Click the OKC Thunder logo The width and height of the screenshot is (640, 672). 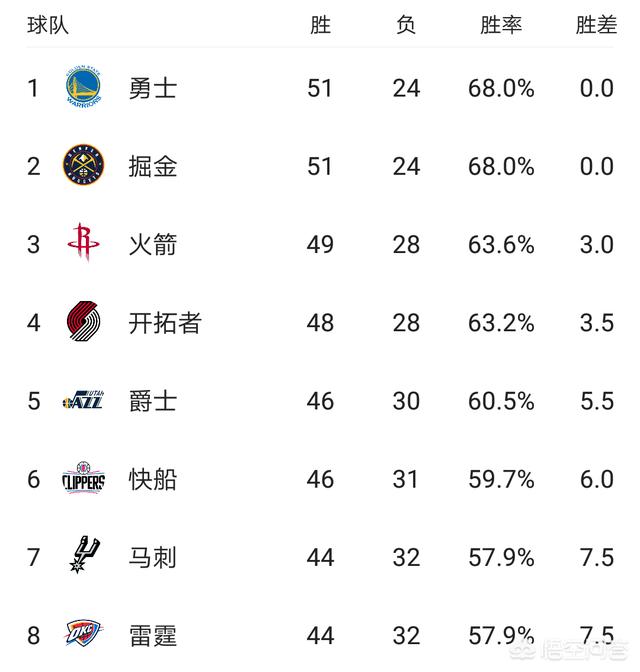click(83, 633)
